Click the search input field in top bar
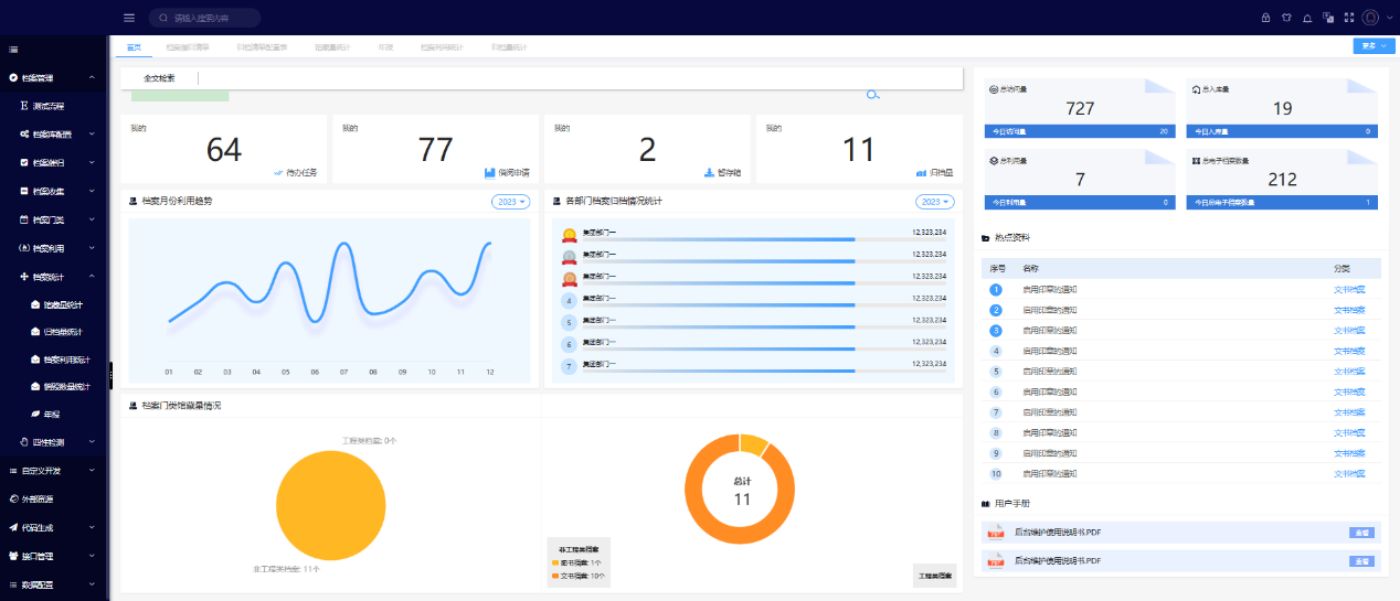This screenshot has height=601, width=1400. click(210, 18)
